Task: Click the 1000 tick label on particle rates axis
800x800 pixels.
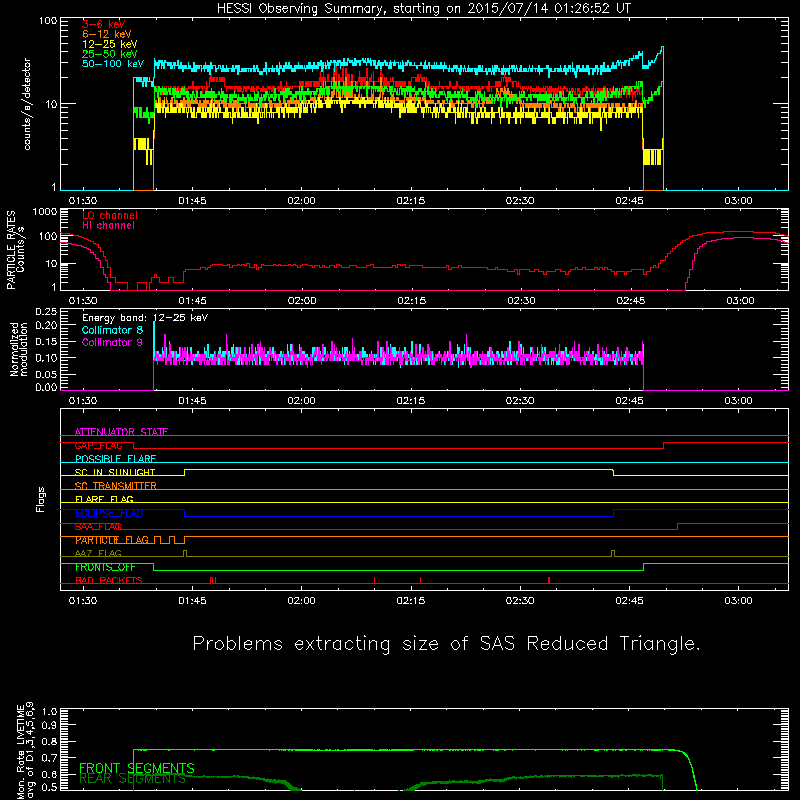Action: (x=44, y=212)
